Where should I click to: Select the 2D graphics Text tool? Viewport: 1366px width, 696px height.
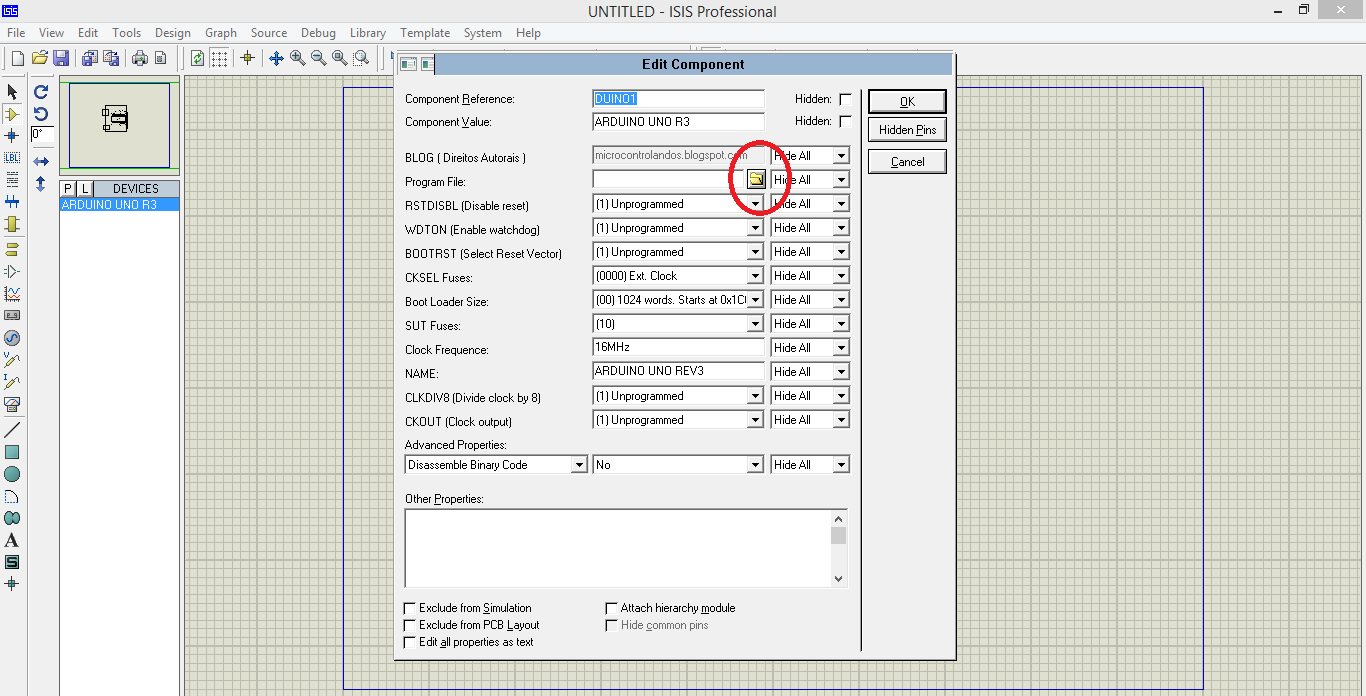[12, 540]
